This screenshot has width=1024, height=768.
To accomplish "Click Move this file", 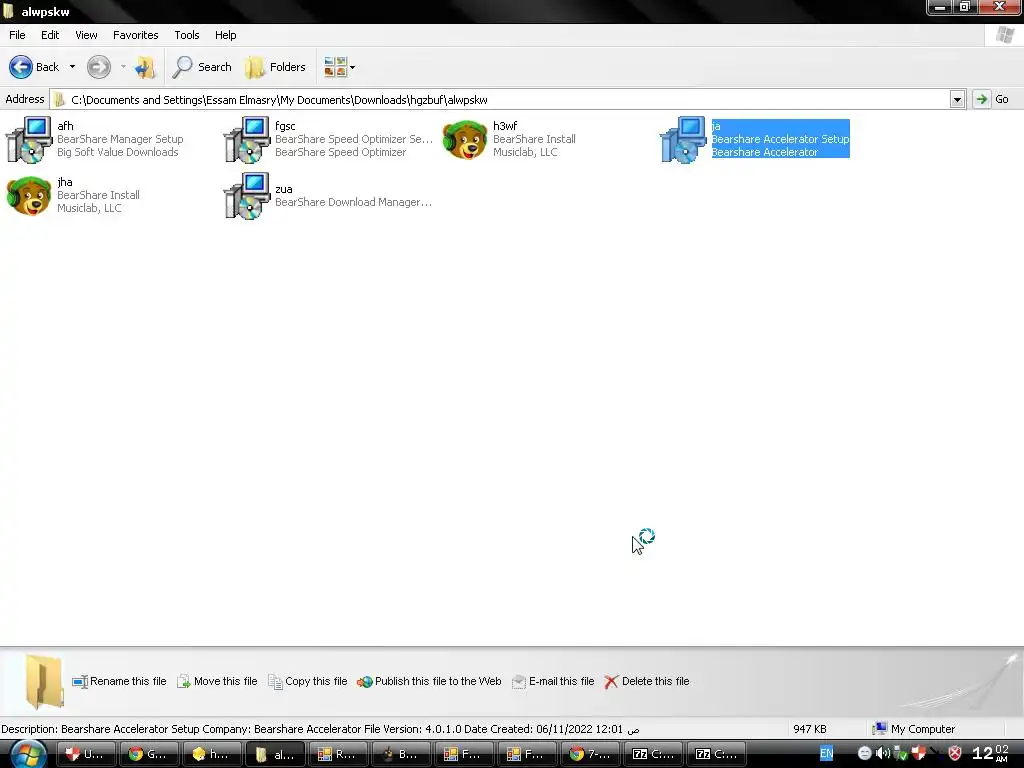I will (x=217, y=681).
